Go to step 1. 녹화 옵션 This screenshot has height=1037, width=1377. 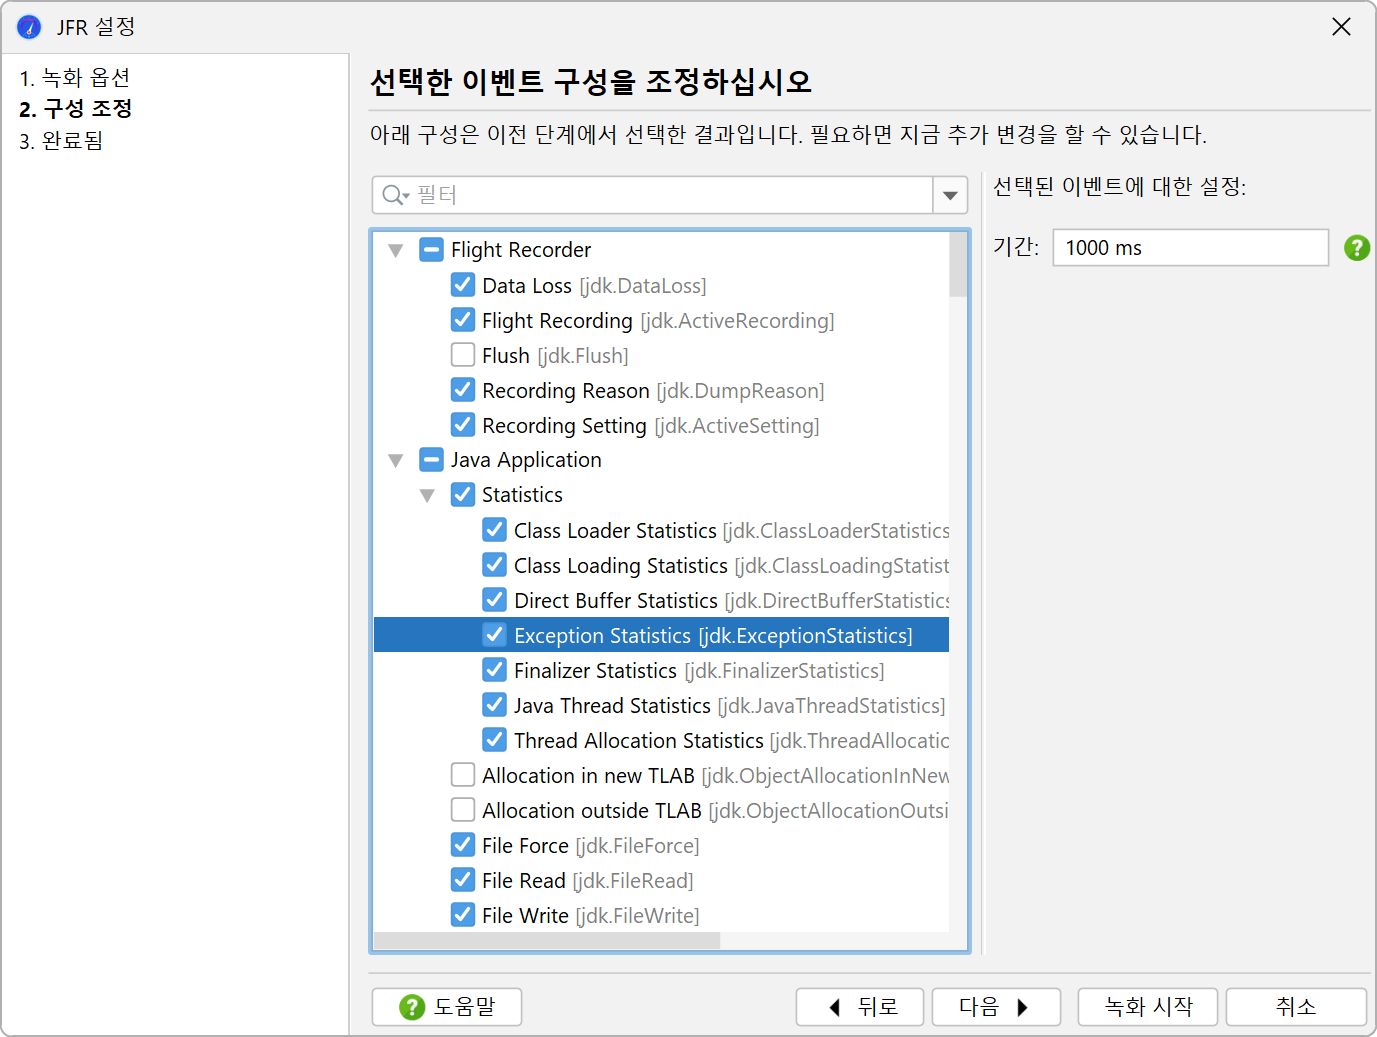click(75, 78)
